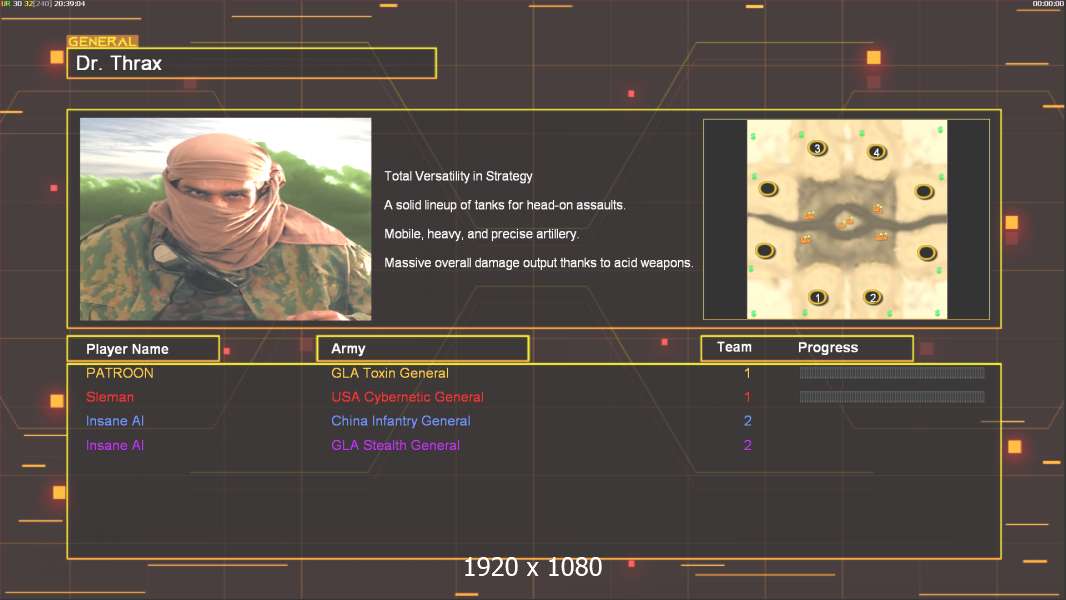The width and height of the screenshot is (1066, 600).
Task: Pick start position 3 marker on map
Action: [x=817, y=148]
